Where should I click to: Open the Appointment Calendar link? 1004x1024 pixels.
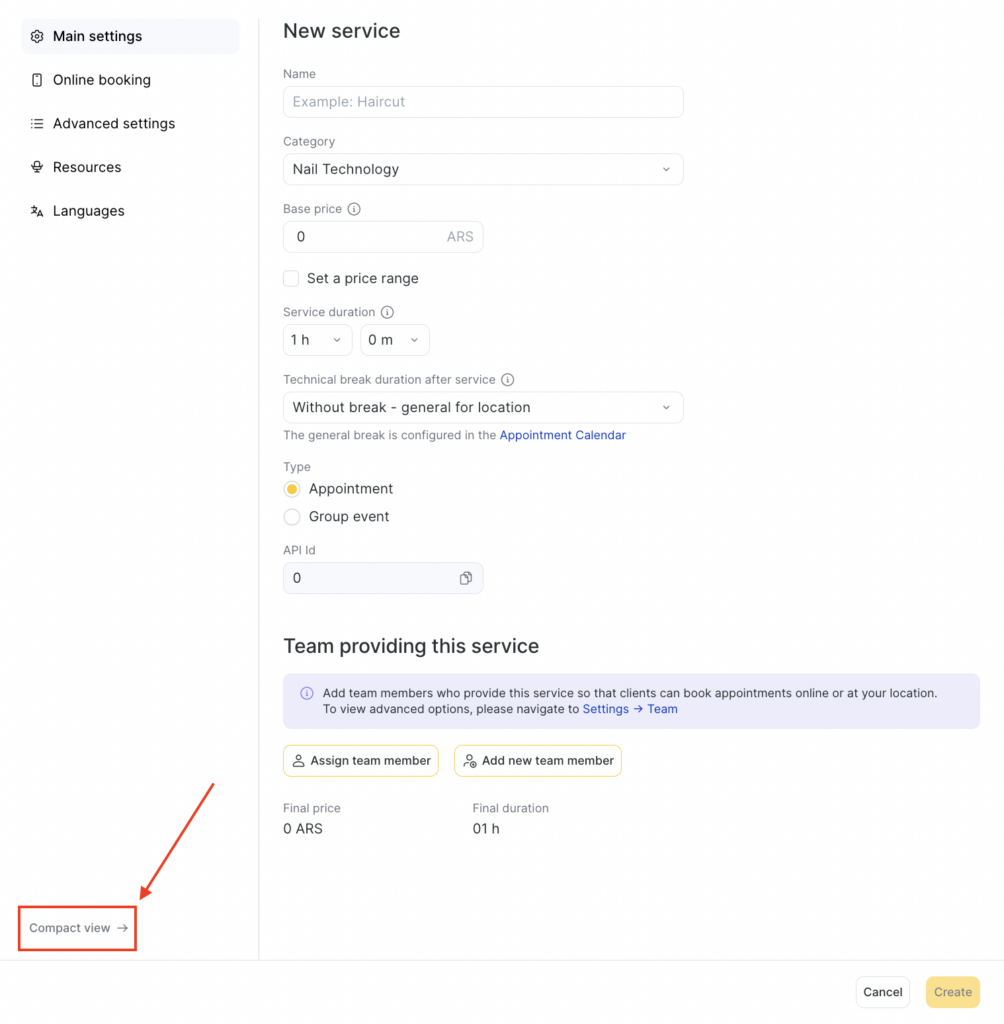(562, 435)
